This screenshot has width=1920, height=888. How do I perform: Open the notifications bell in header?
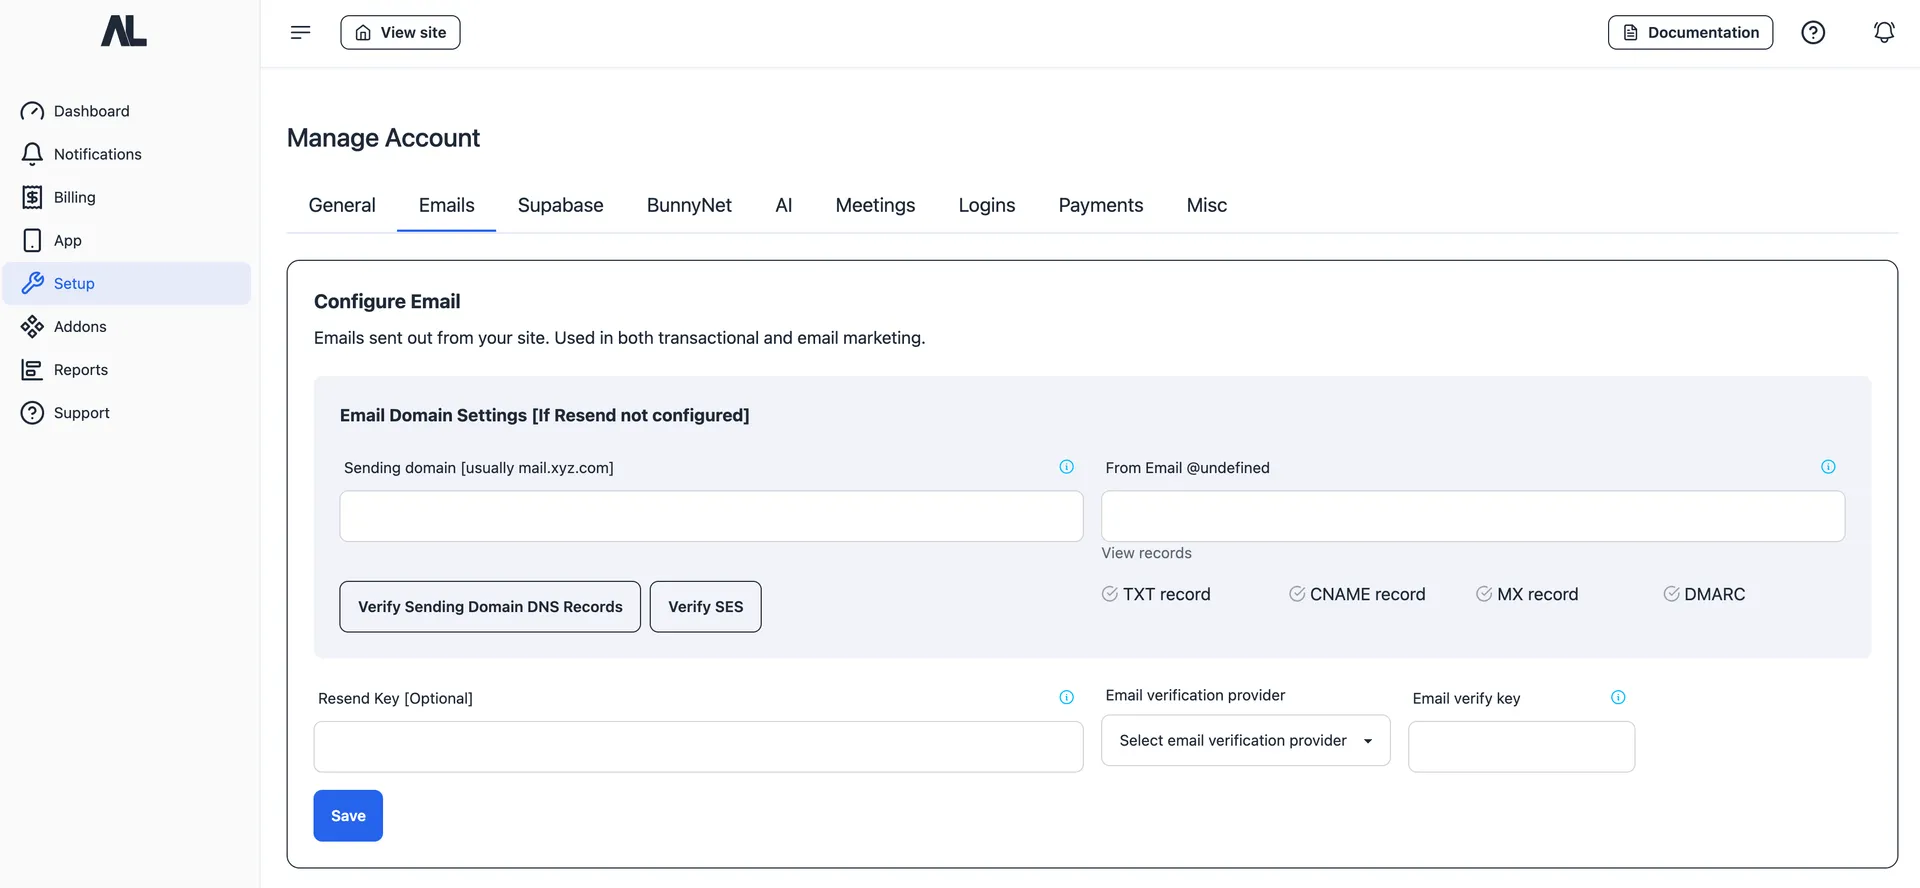1884,32
